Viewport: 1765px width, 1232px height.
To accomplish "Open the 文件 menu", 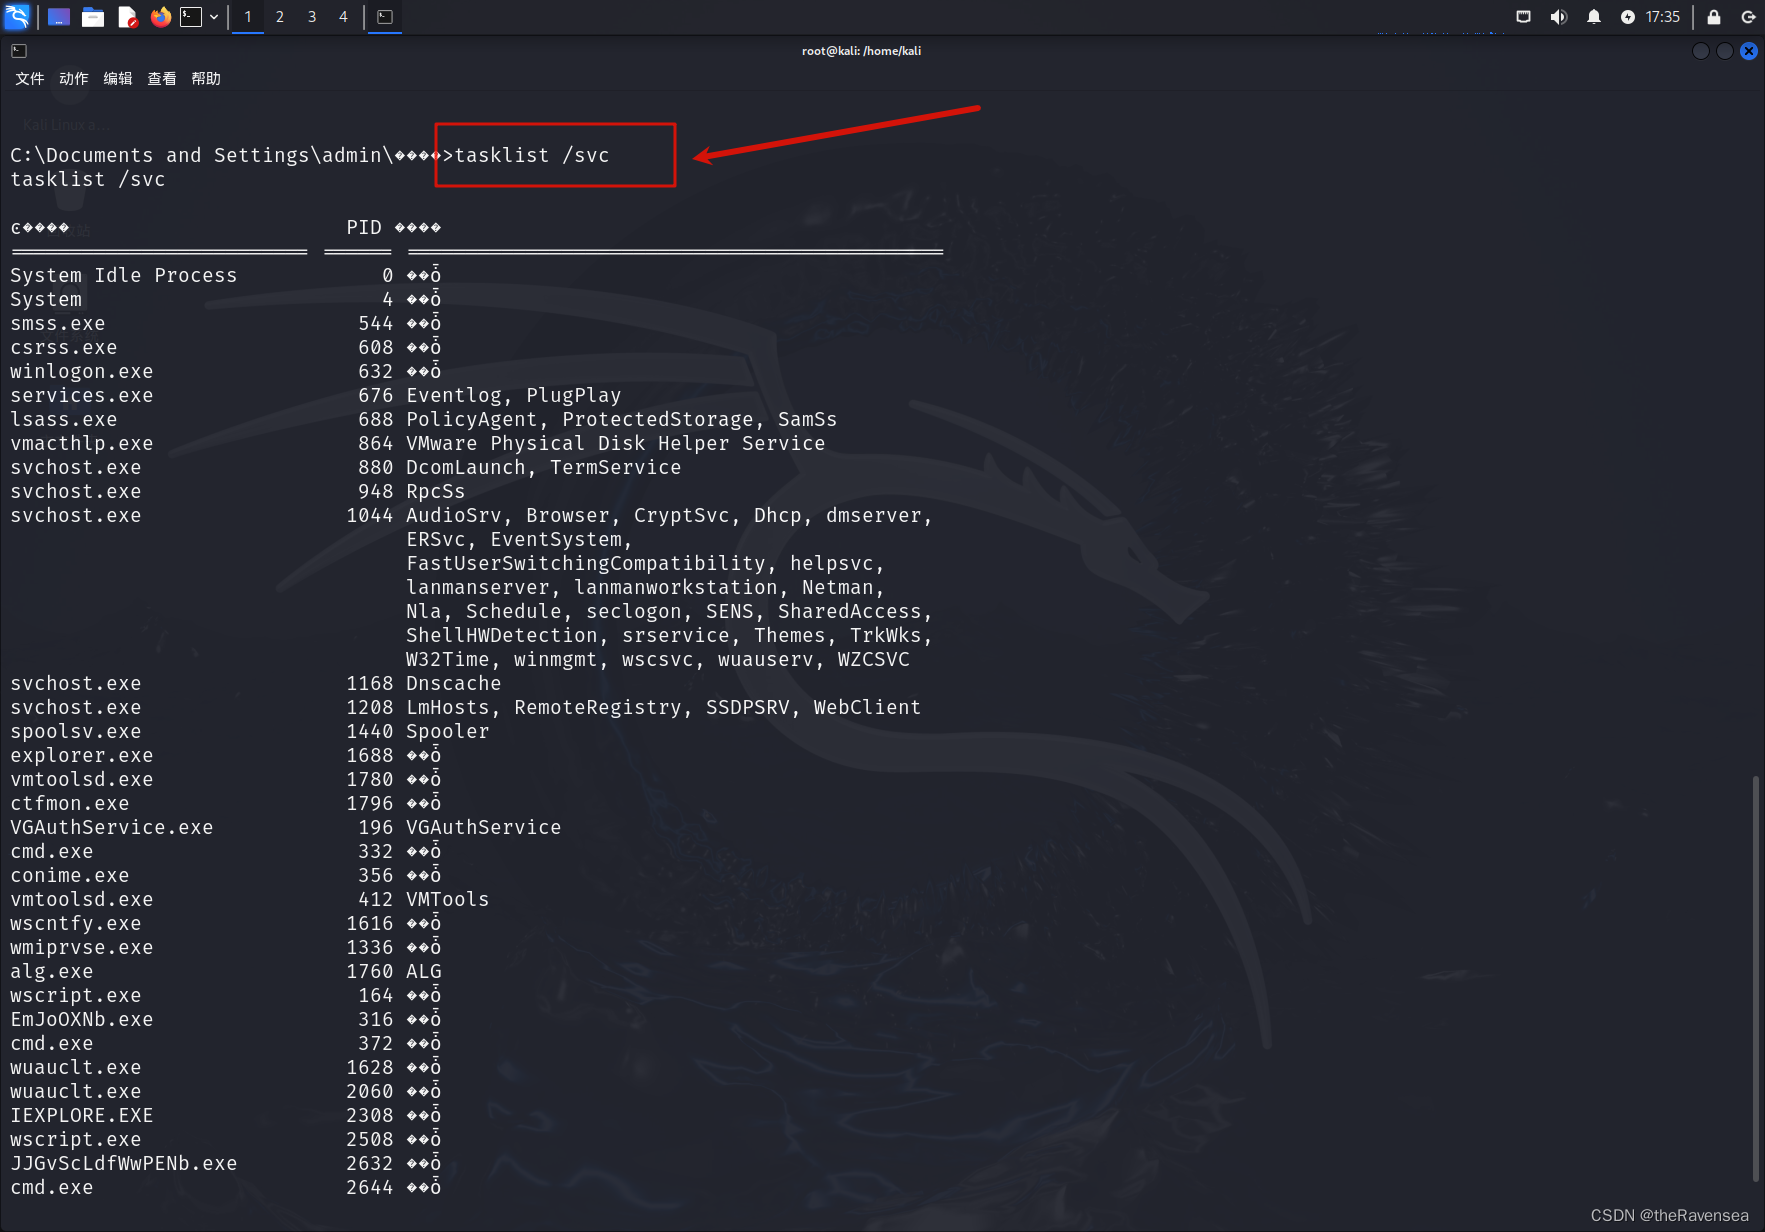I will coord(30,79).
